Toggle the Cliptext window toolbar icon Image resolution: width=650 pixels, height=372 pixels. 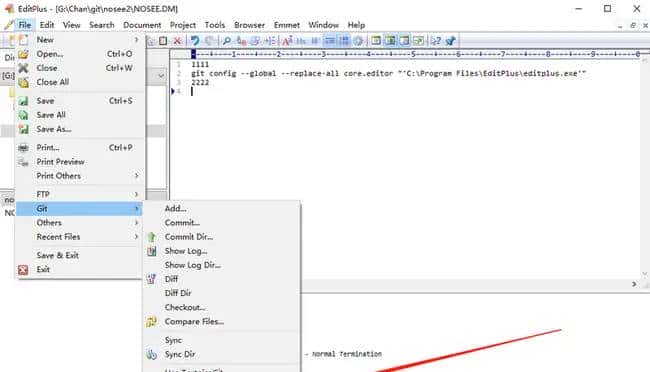tap(390, 41)
